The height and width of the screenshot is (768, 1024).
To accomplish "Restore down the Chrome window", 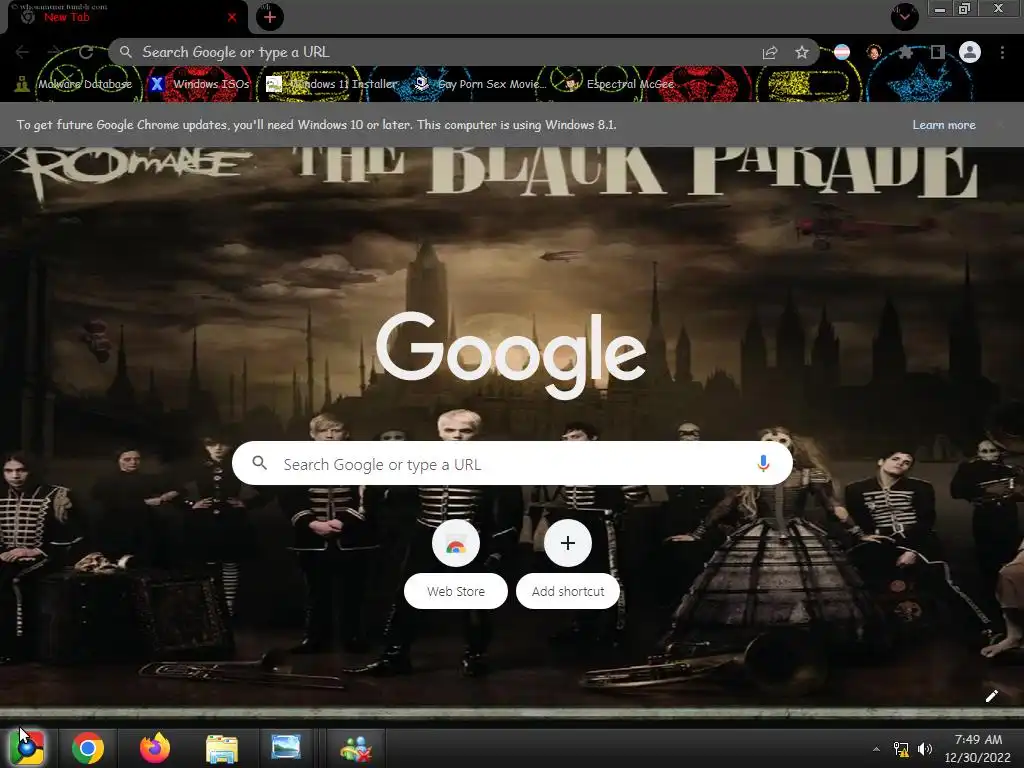I will (x=965, y=9).
